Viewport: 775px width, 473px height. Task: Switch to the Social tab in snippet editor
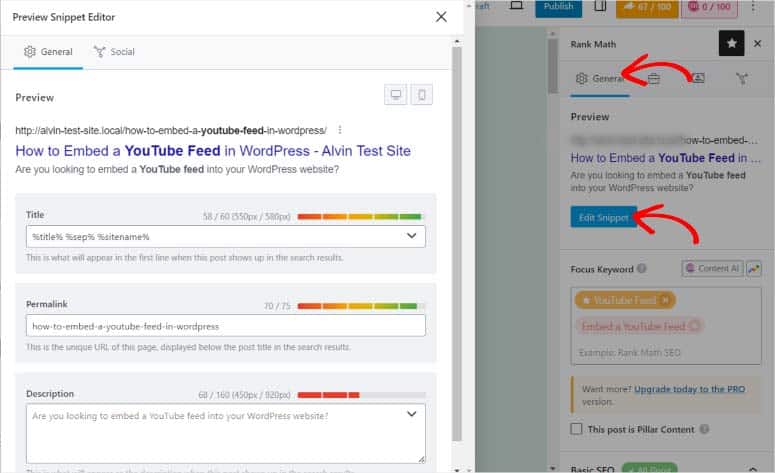click(x=113, y=52)
